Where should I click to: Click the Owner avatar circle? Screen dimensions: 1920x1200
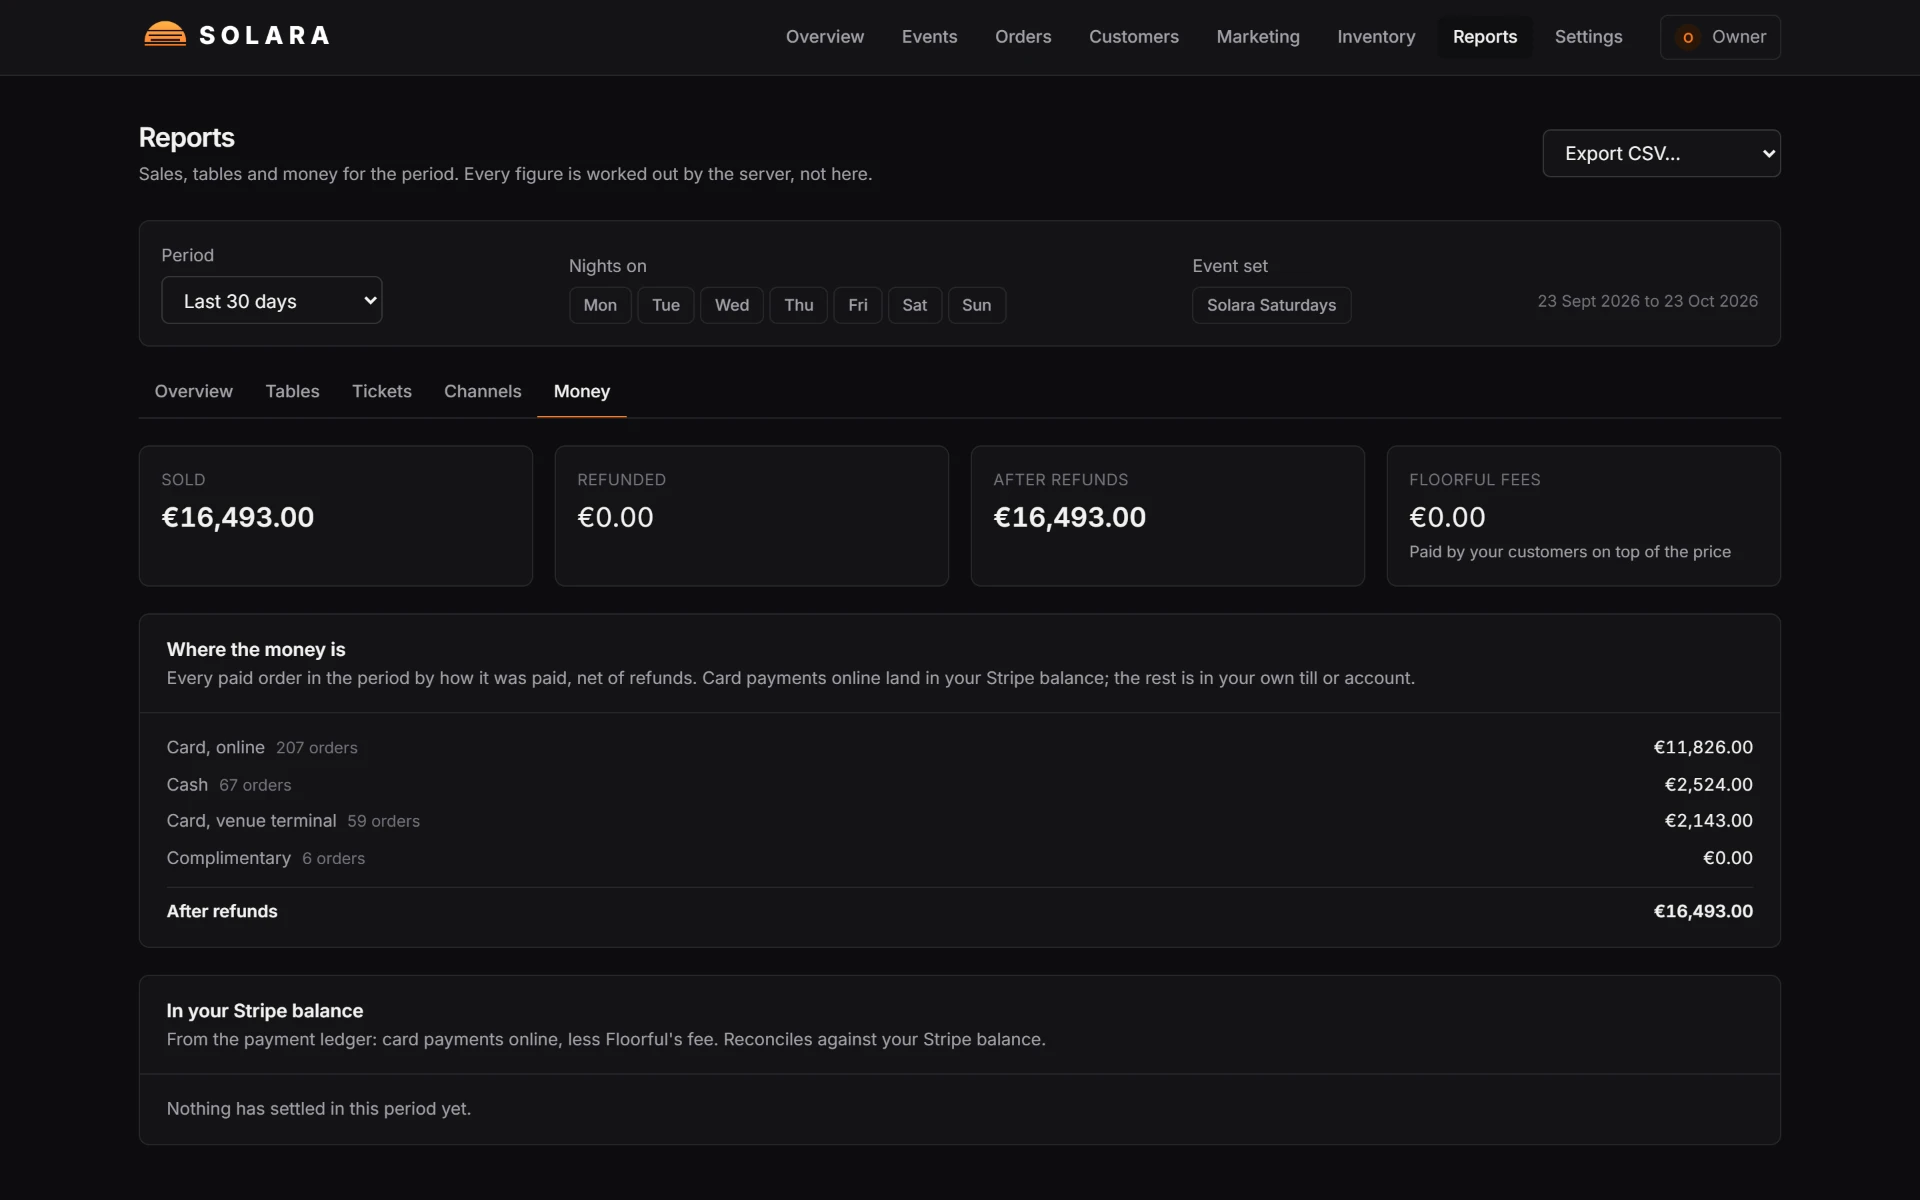1688,37
